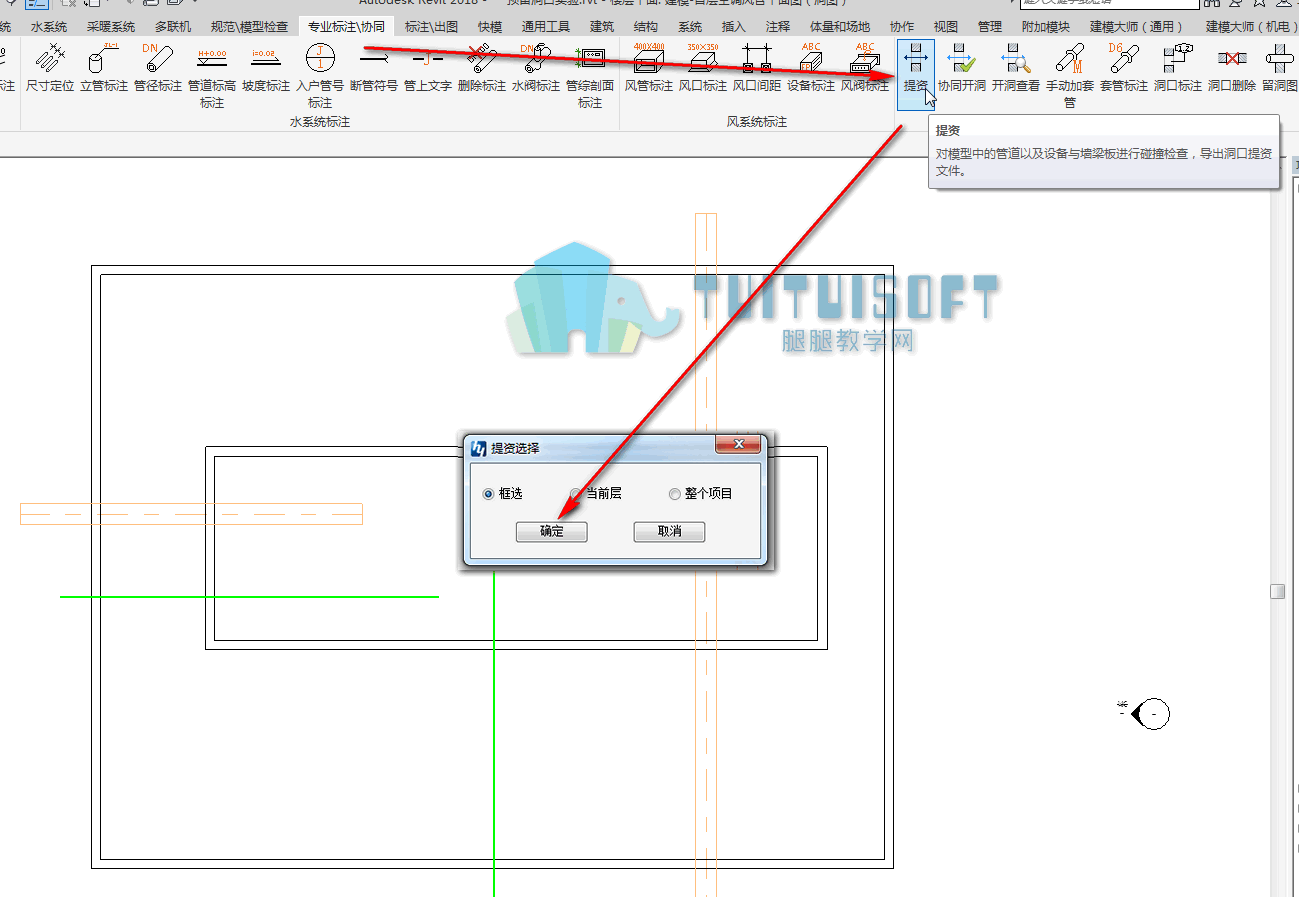Click the vertical scrollbar thumb of drawing view
The width and height of the screenshot is (1299, 897).
pos(1277,592)
